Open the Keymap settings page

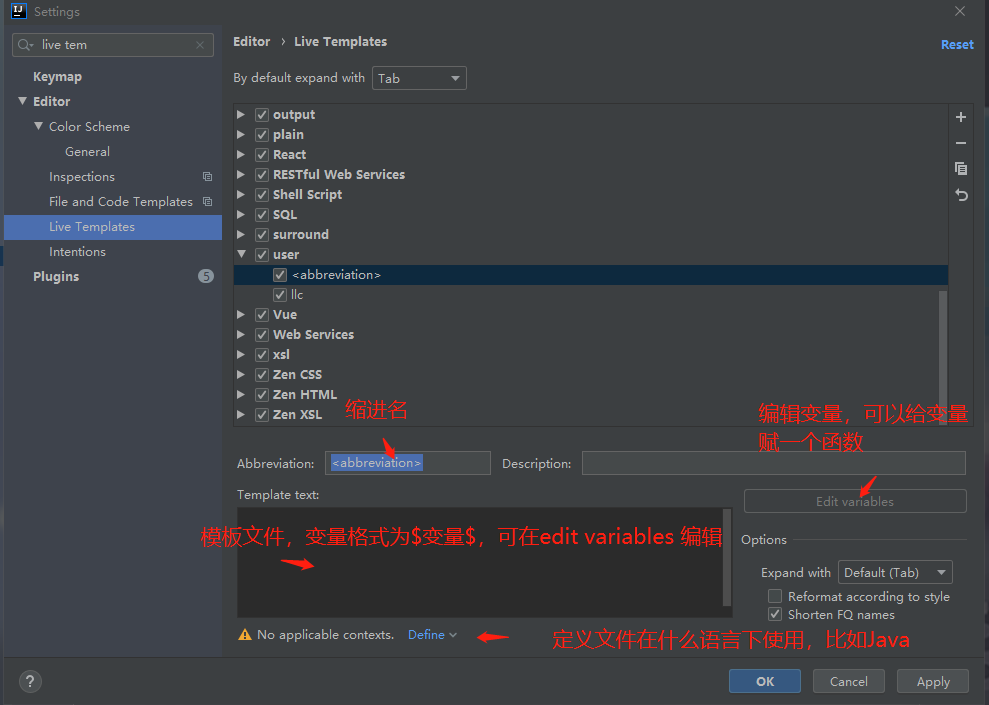[57, 76]
